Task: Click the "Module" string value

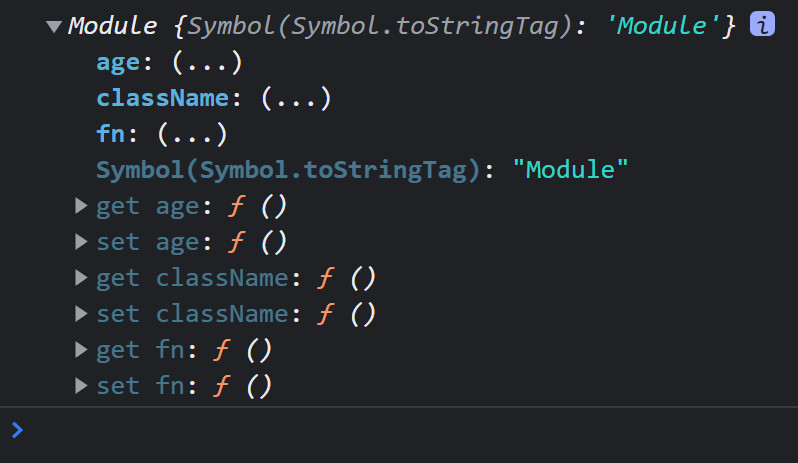Action: pyautogui.click(x=570, y=170)
